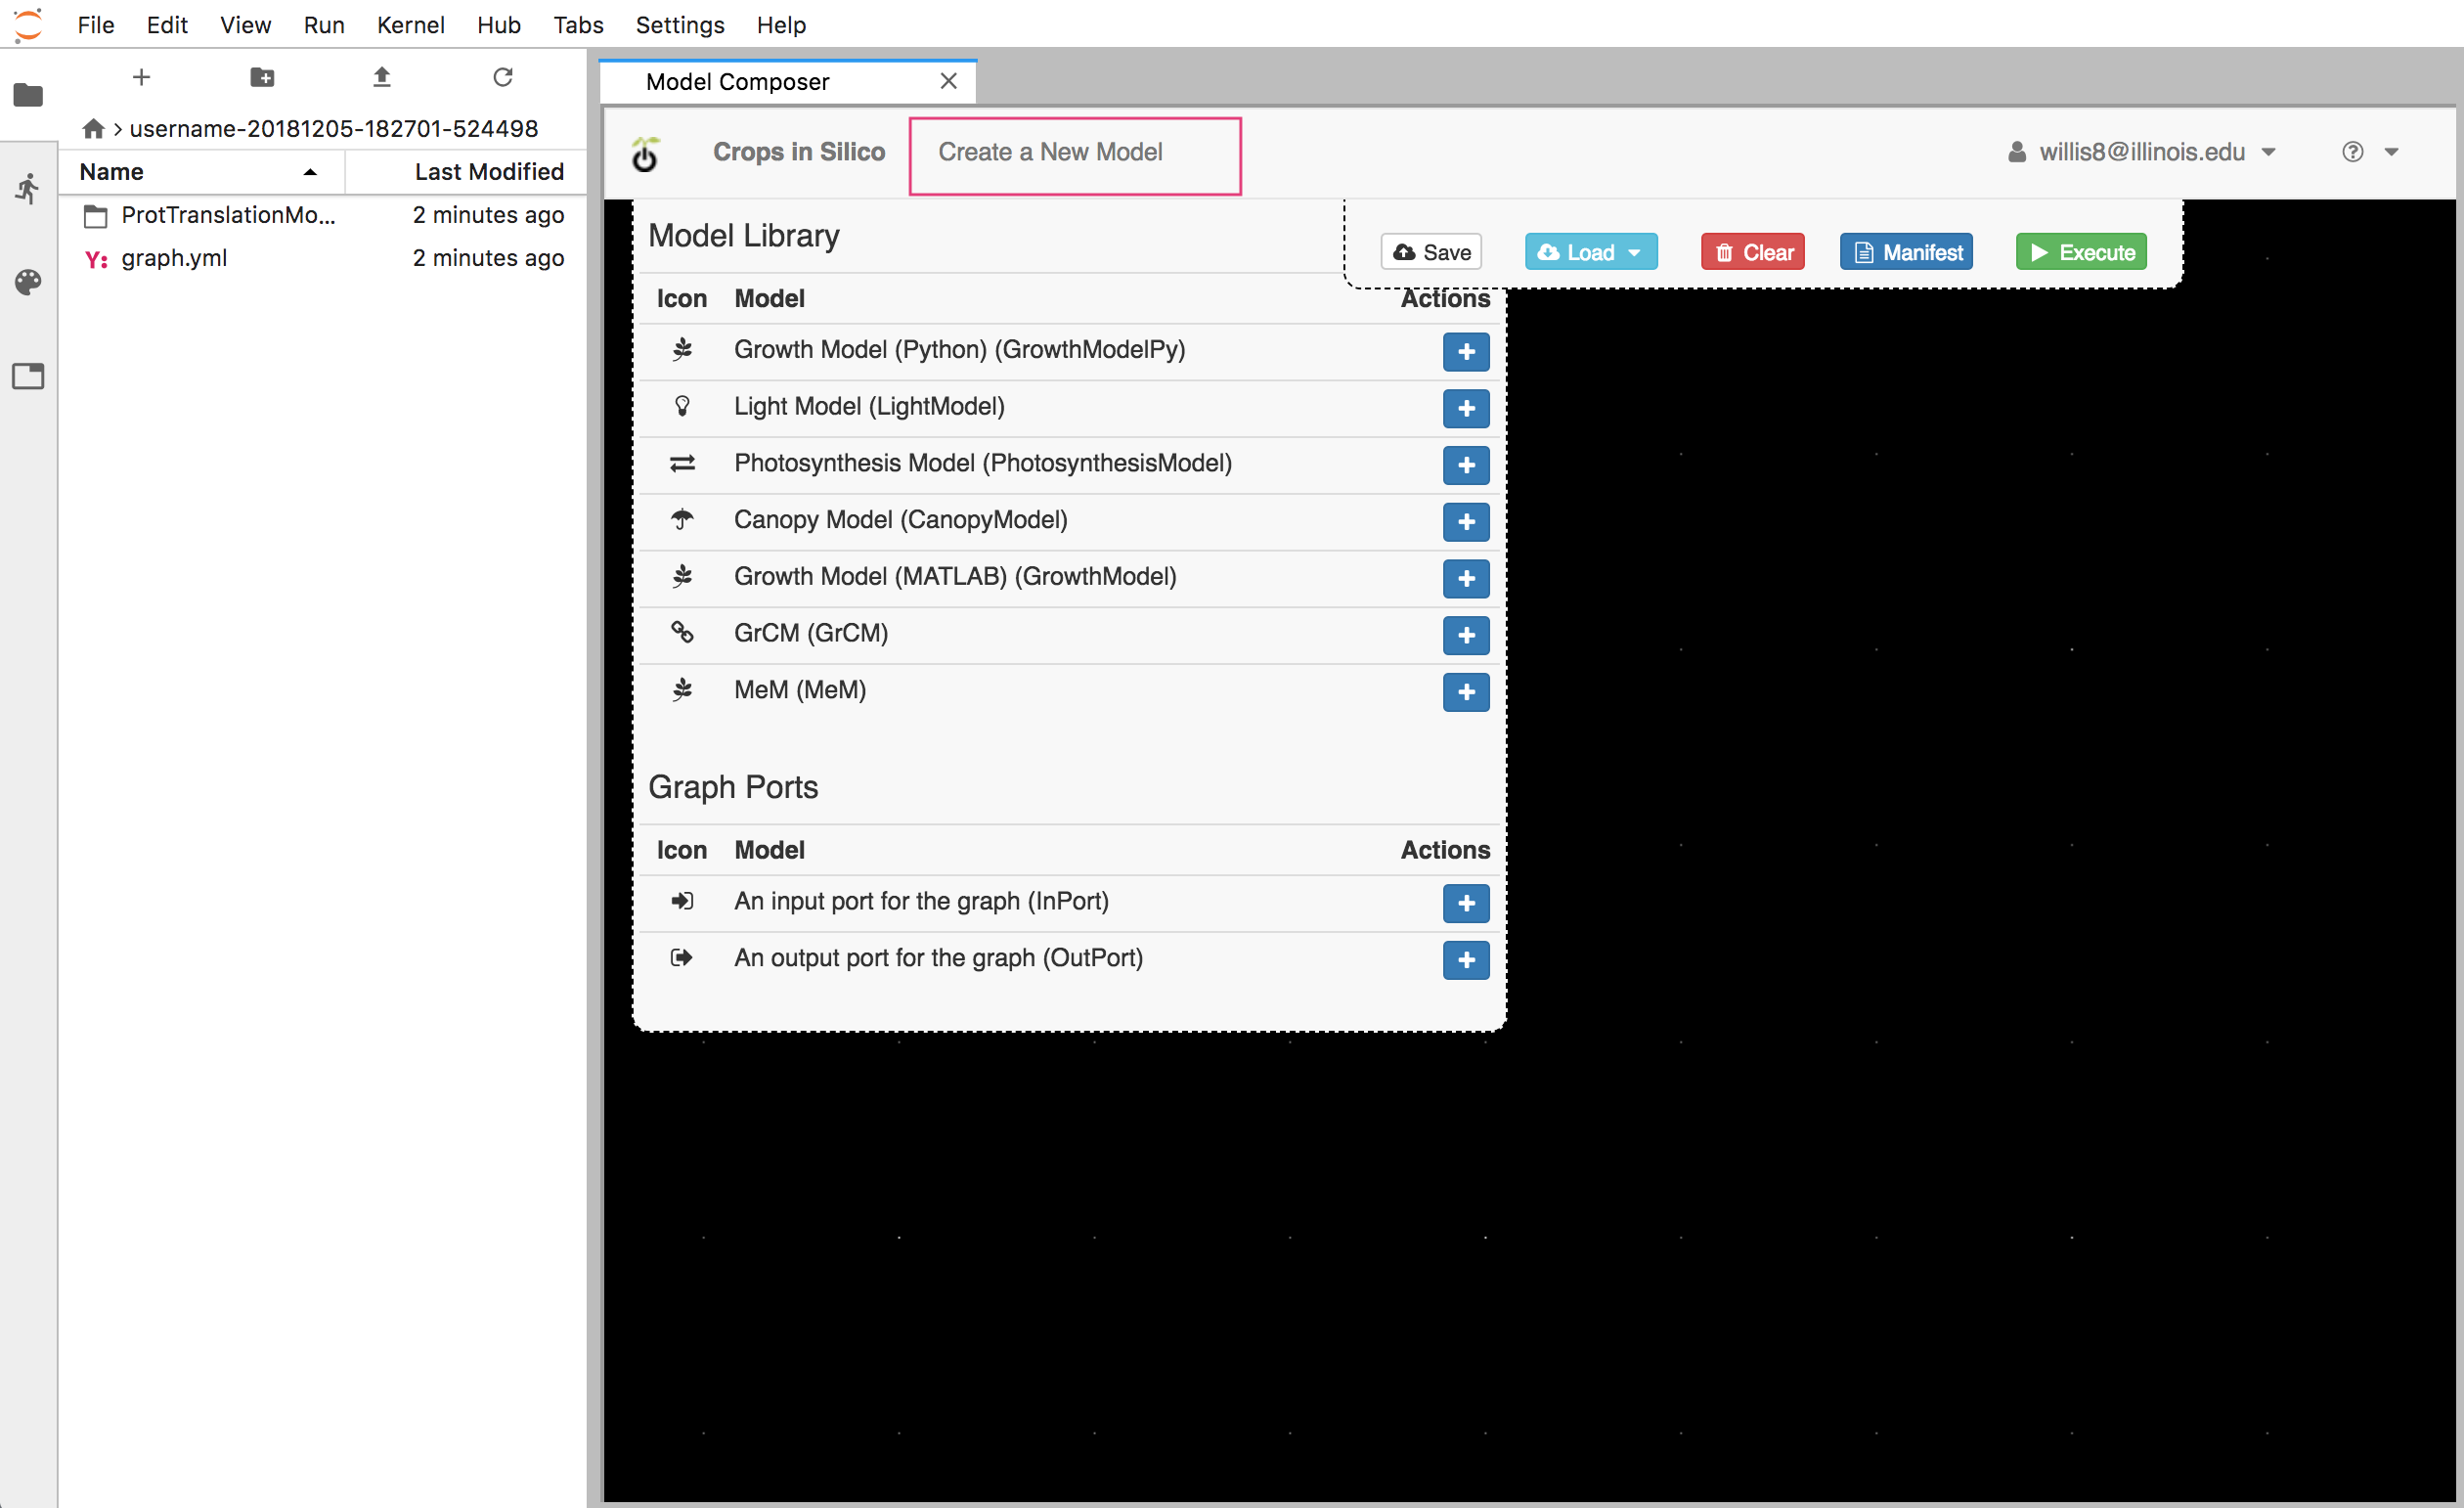Click the Upload Files icon
The width and height of the screenshot is (2464, 1508).
pos(382,77)
